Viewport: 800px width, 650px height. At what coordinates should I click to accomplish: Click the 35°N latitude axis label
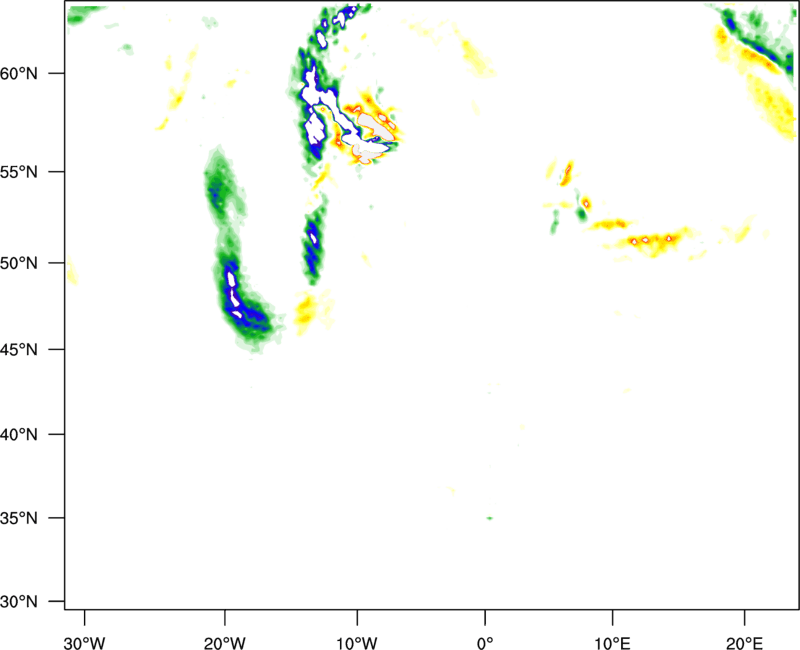tap(19, 518)
